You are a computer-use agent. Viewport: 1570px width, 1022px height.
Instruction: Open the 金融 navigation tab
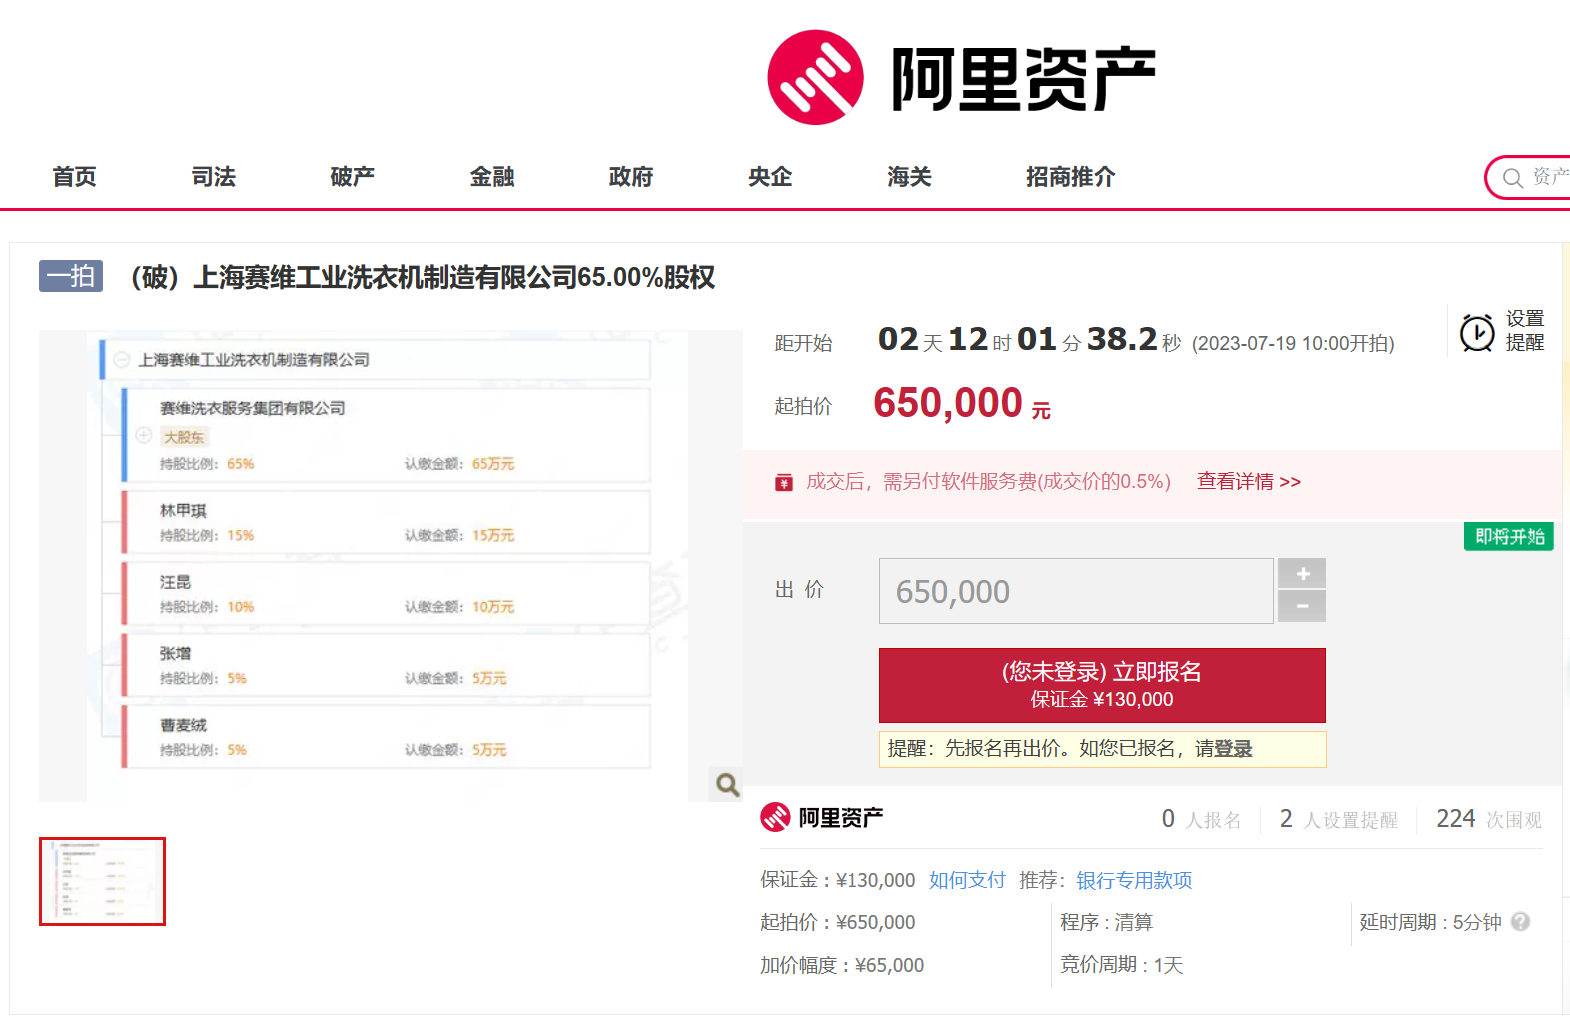pos(491,177)
